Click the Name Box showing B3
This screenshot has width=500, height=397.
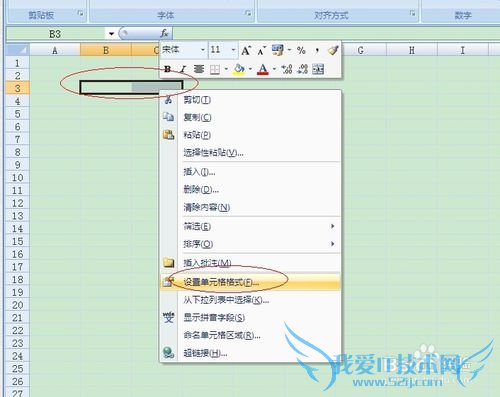click(55, 34)
